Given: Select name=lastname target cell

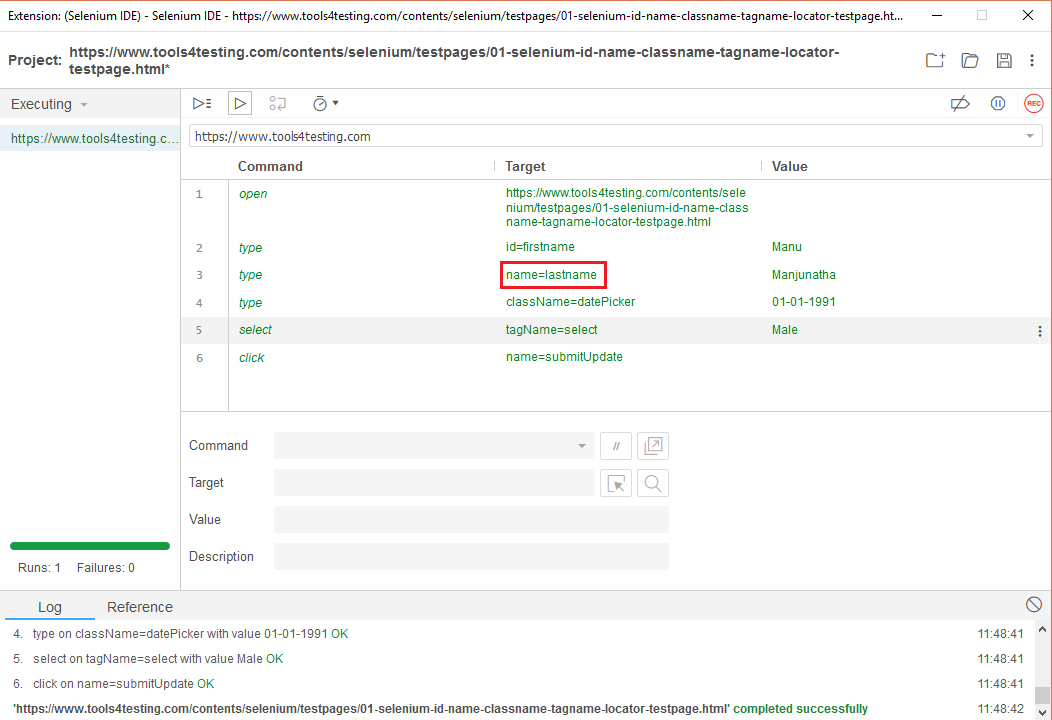Looking at the screenshot, I should (551, 275).
